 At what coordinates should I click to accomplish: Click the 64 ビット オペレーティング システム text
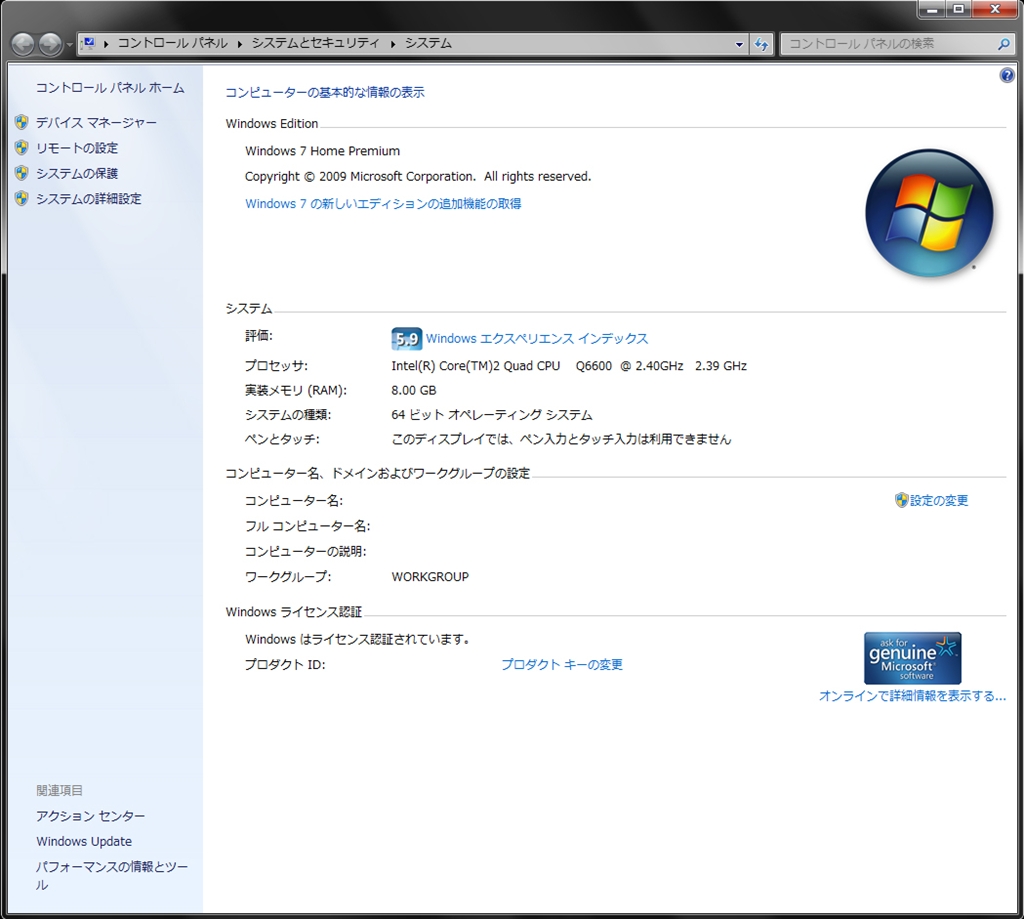click(x=492, y=415)
